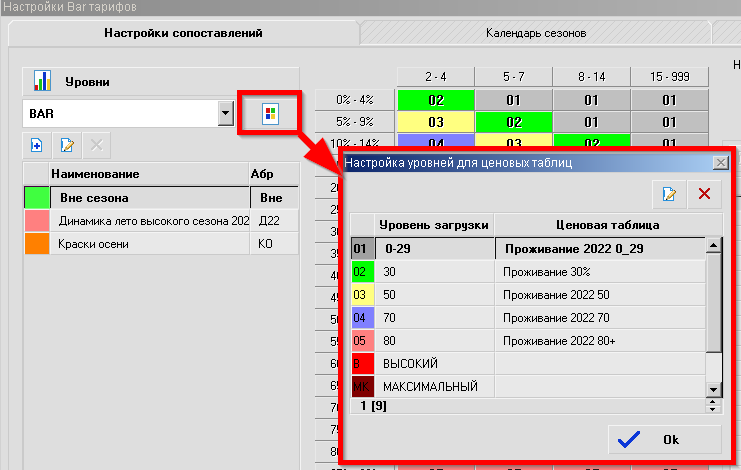Click the green Вне сезона color swatch
This screenshot has height=470, width=741.
(37, 197)
